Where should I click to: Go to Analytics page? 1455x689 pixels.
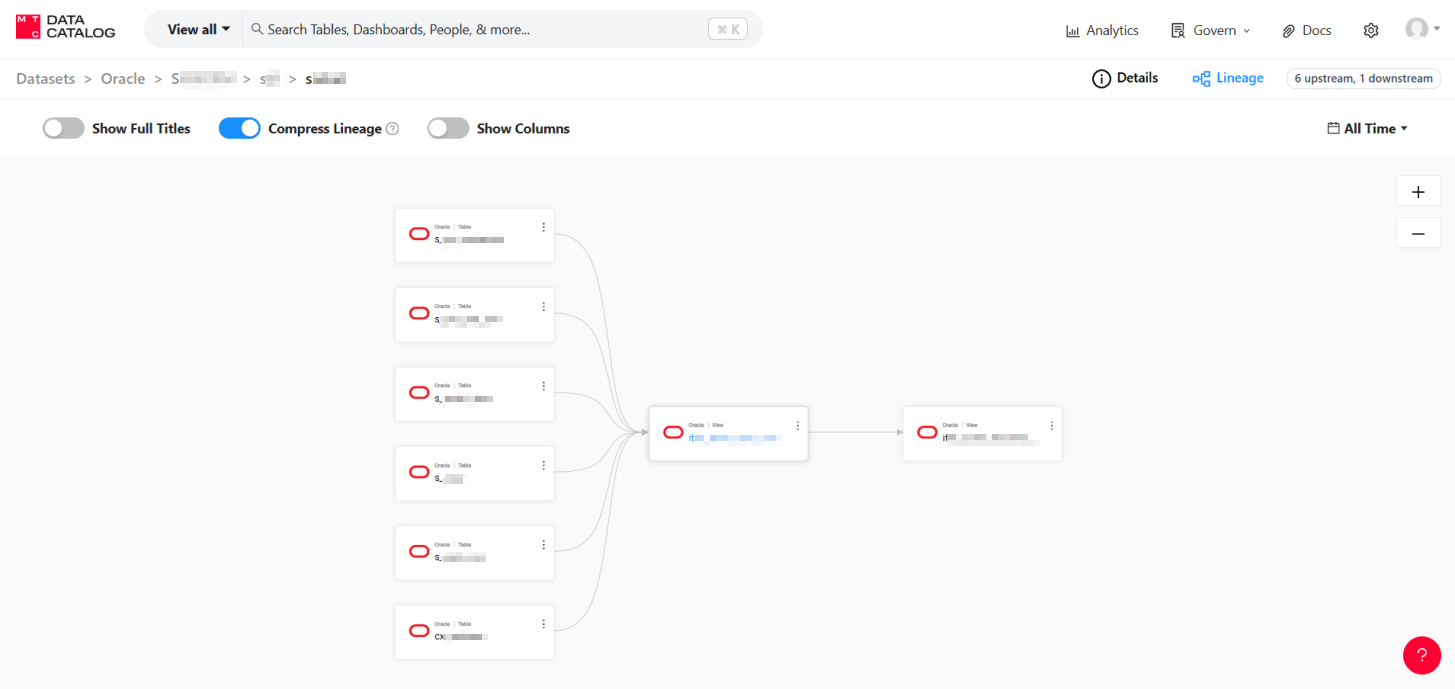point(1102,31)
